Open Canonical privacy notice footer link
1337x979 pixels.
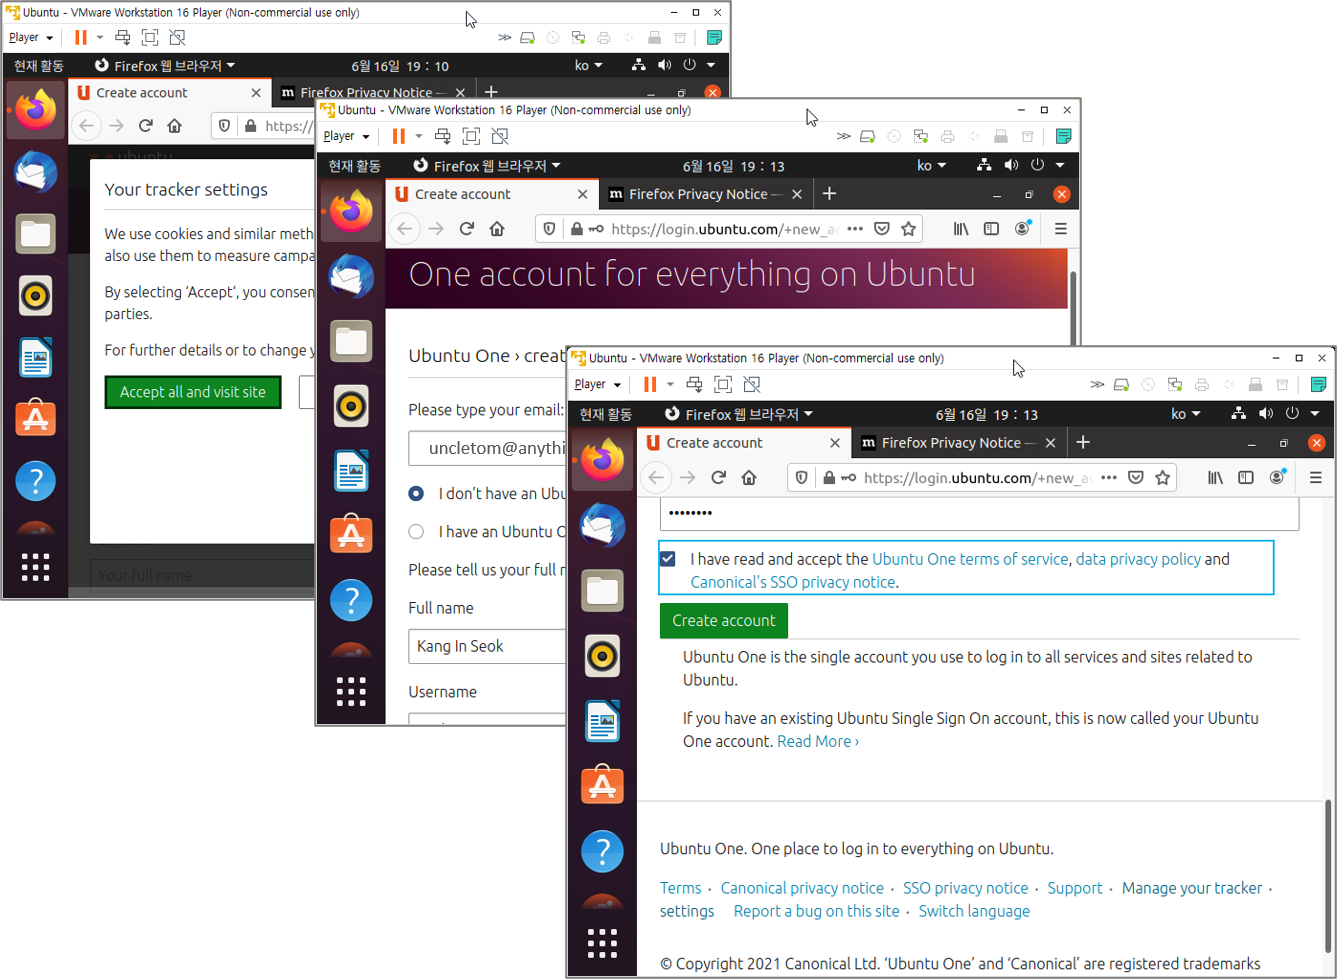pyautogui.click(x=802, y=888)
